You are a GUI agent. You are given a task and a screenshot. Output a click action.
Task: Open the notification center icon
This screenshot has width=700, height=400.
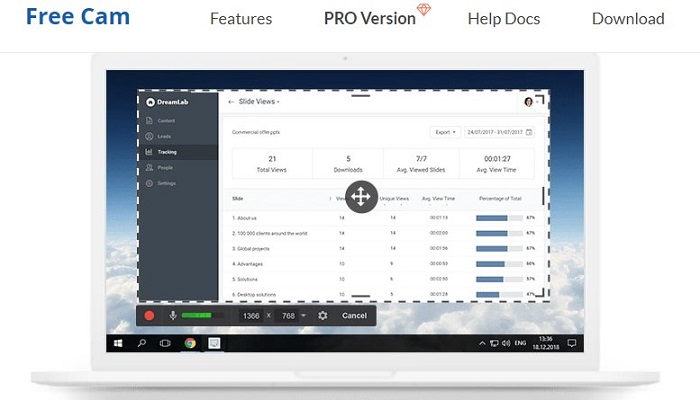[x=572, y=343]
